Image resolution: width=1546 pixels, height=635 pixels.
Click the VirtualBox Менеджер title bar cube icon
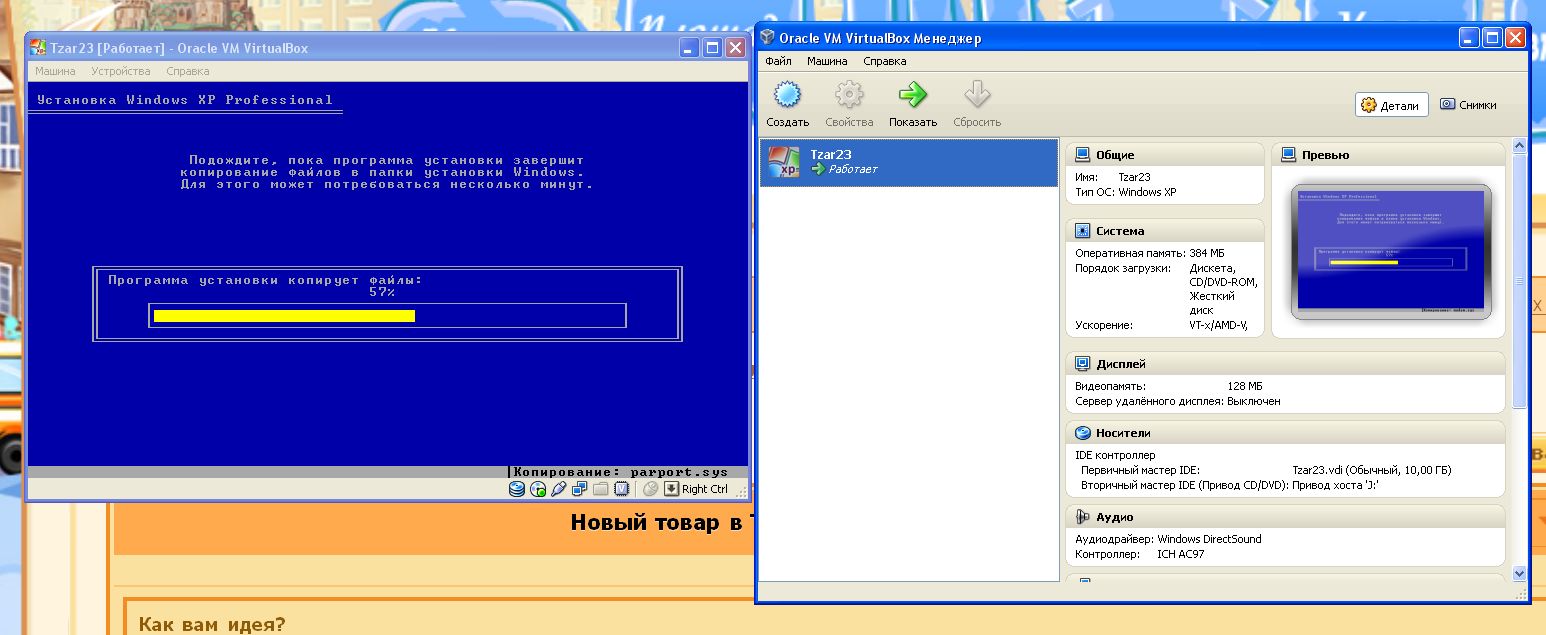click(x=767, y=38)
